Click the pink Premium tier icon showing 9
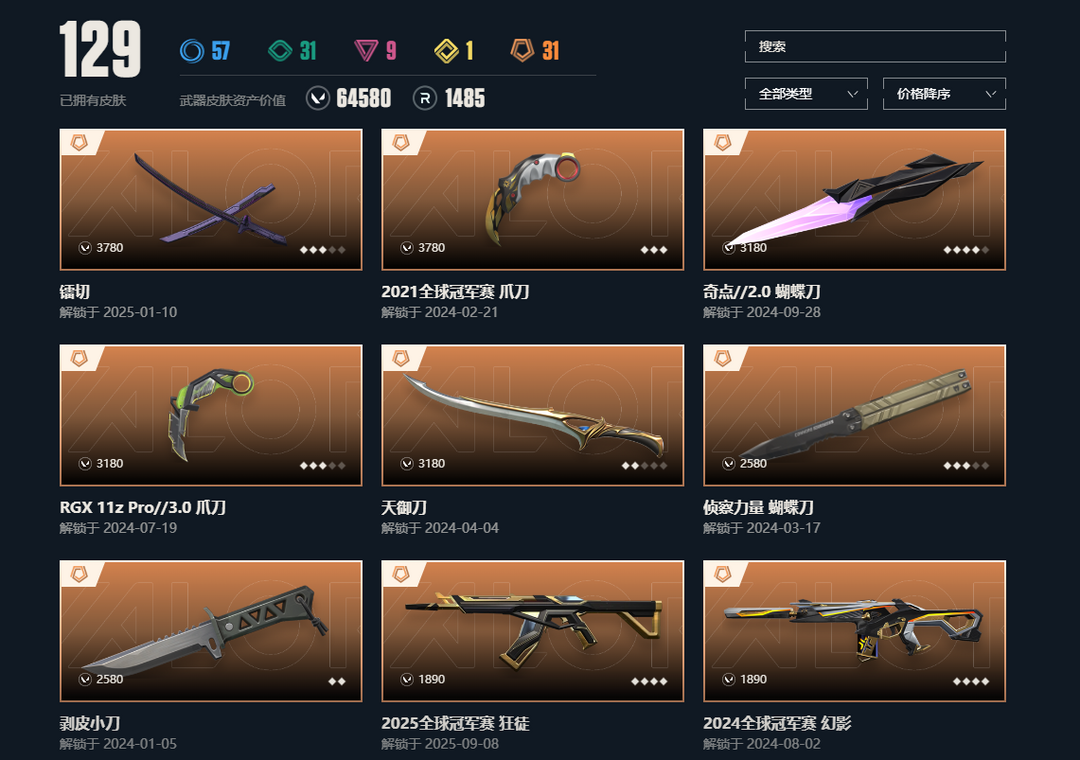1080x760 pixels. pyautogui.click(x=366, y=51)
